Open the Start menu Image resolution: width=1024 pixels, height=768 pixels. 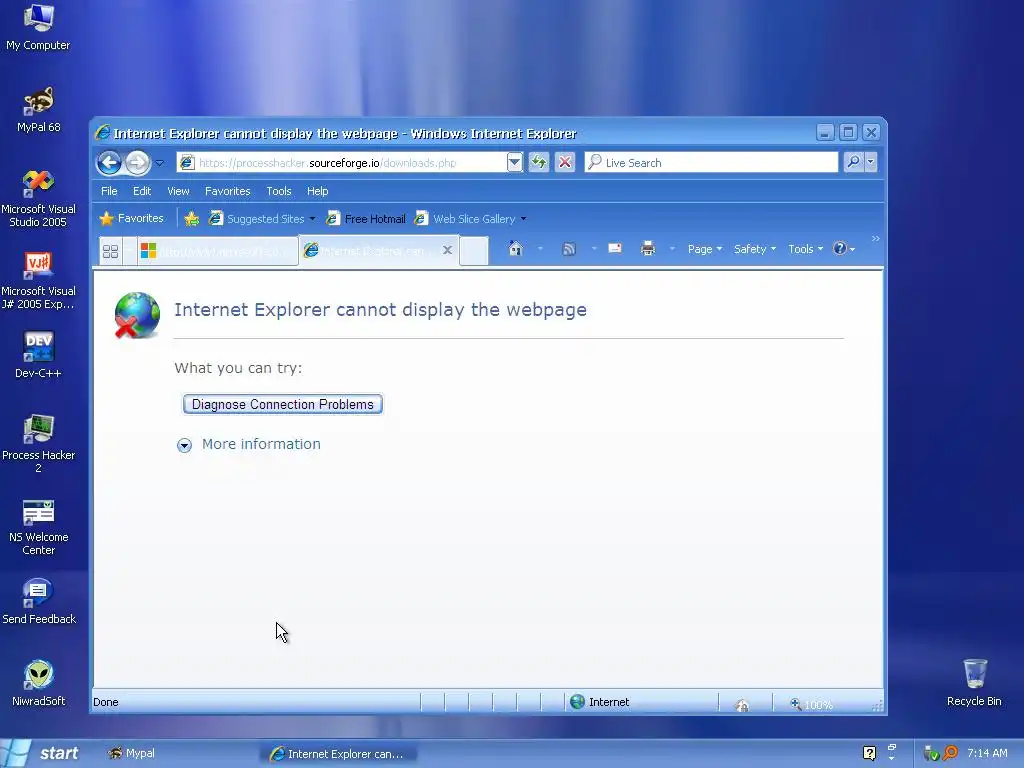[42, 753]
